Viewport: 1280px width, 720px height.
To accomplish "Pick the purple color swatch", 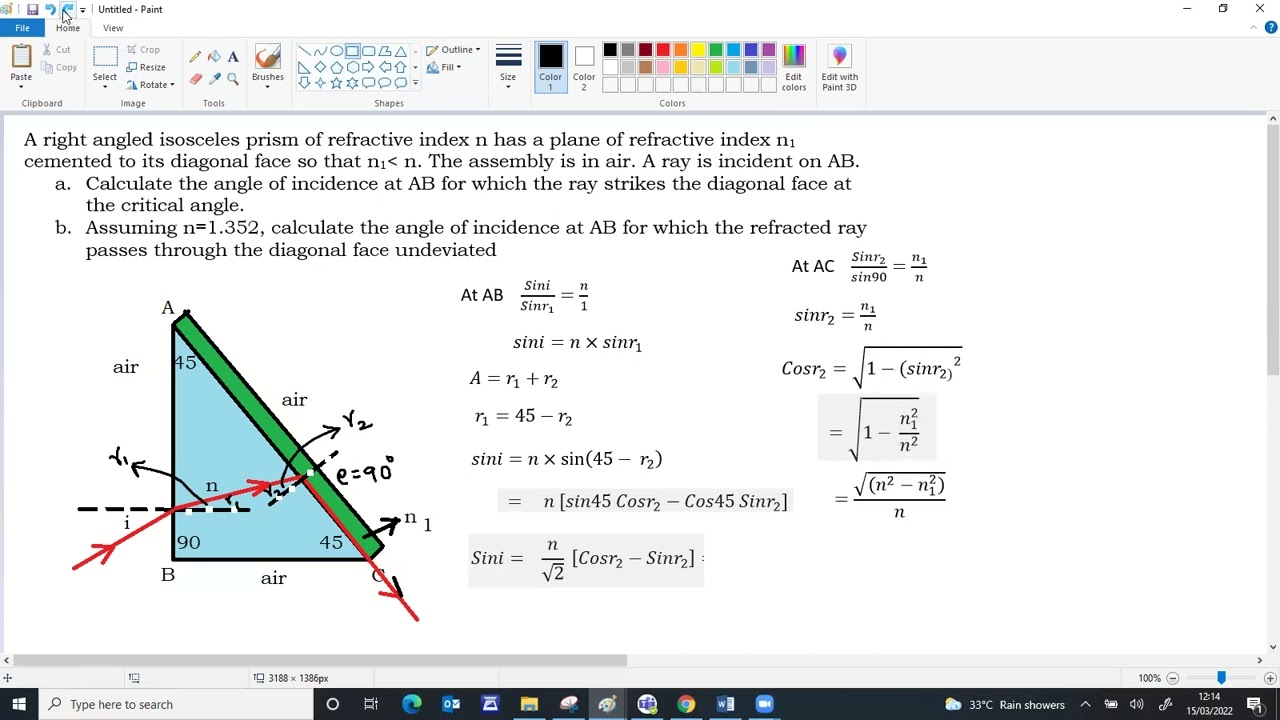I will [x=768, y=50].
